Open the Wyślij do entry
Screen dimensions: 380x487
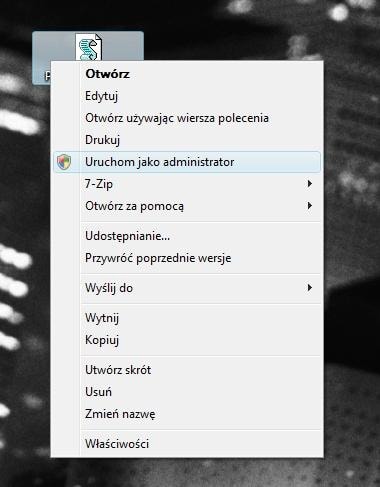click(187, 288)
